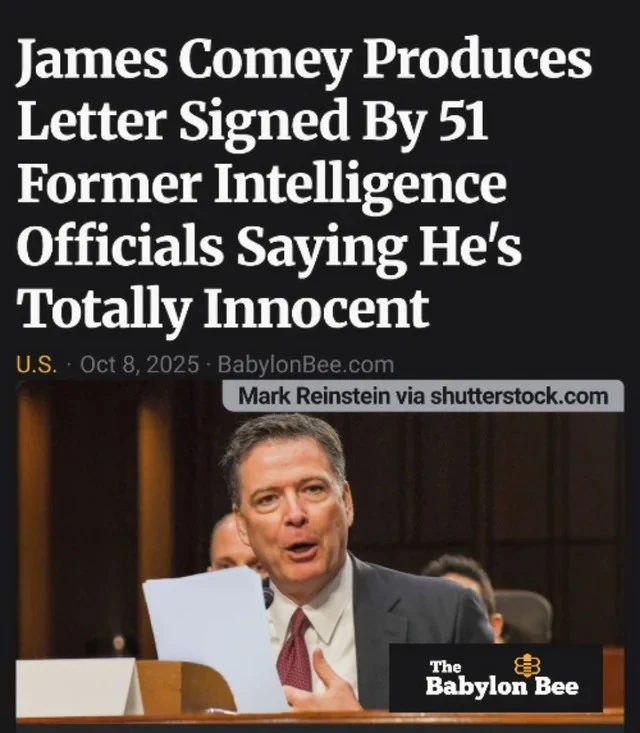640x733 pixels.
Task: Click the word The in logo badge
Action: [x=445, y=666]
